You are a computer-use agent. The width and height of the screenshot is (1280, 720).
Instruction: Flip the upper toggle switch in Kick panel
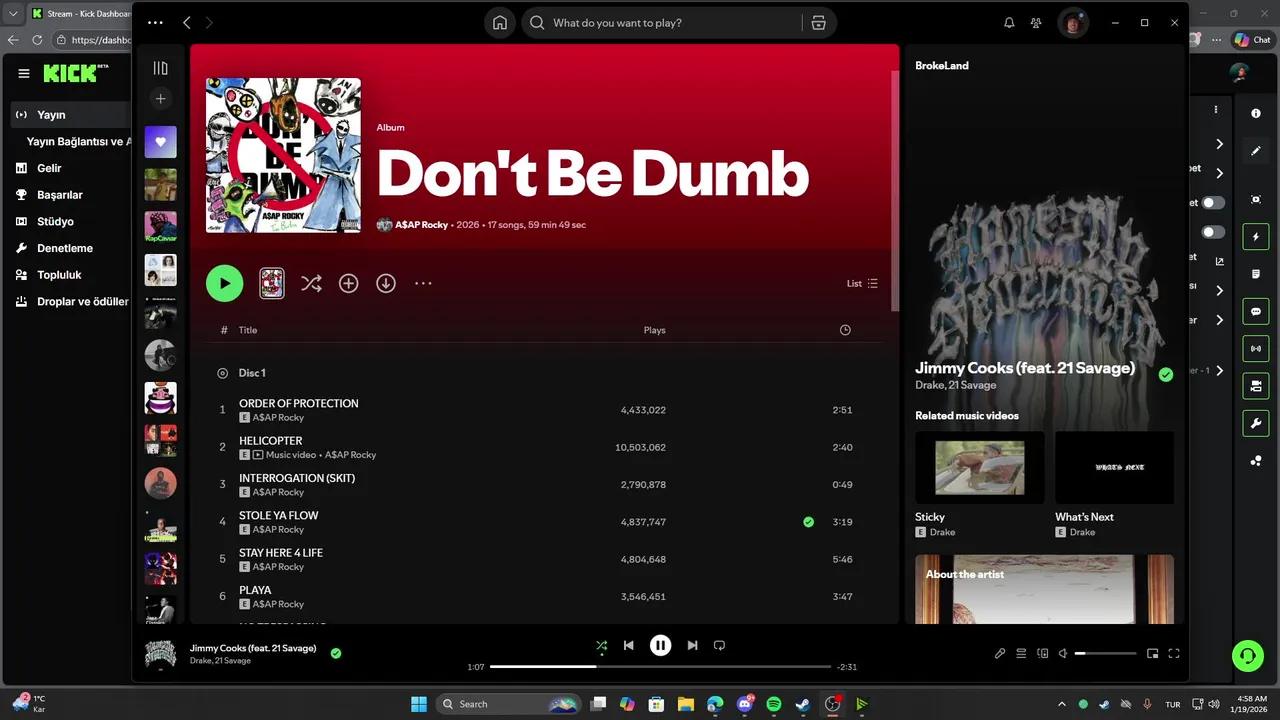point(1213,203)
